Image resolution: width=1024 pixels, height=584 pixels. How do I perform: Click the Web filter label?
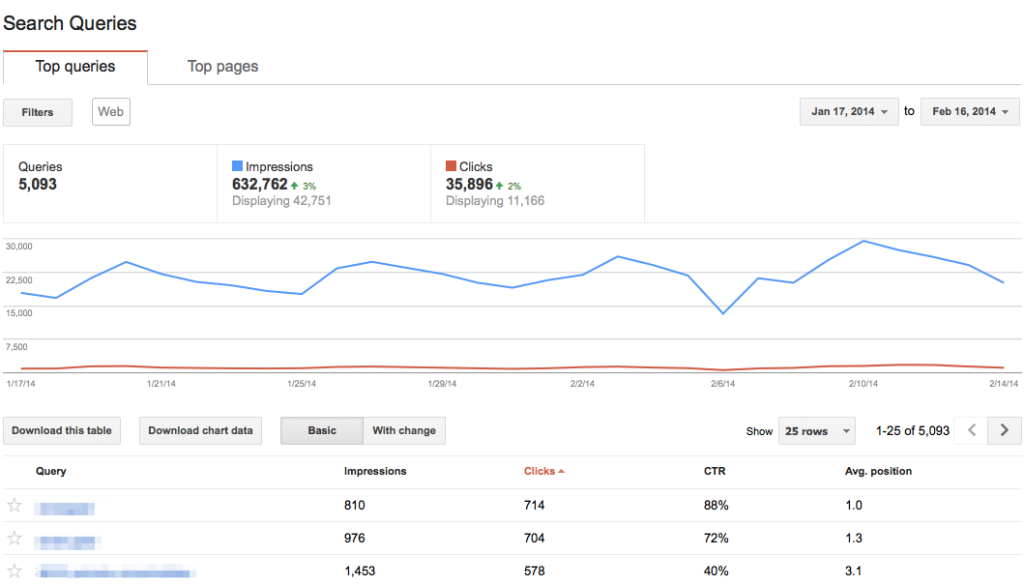click(111, 112)
